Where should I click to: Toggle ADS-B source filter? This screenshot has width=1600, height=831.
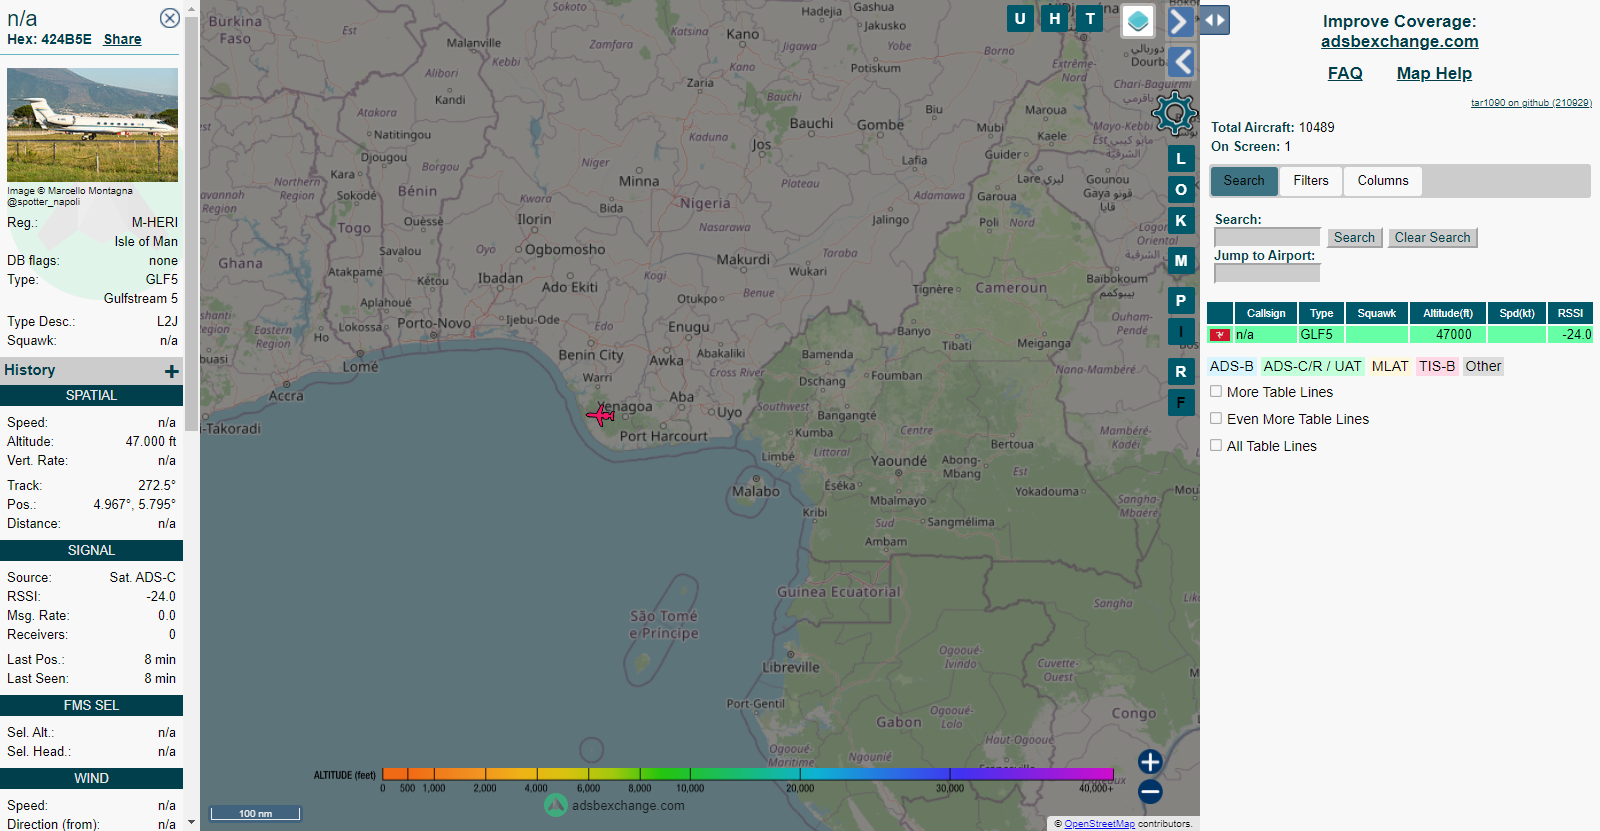[1231, 366]
